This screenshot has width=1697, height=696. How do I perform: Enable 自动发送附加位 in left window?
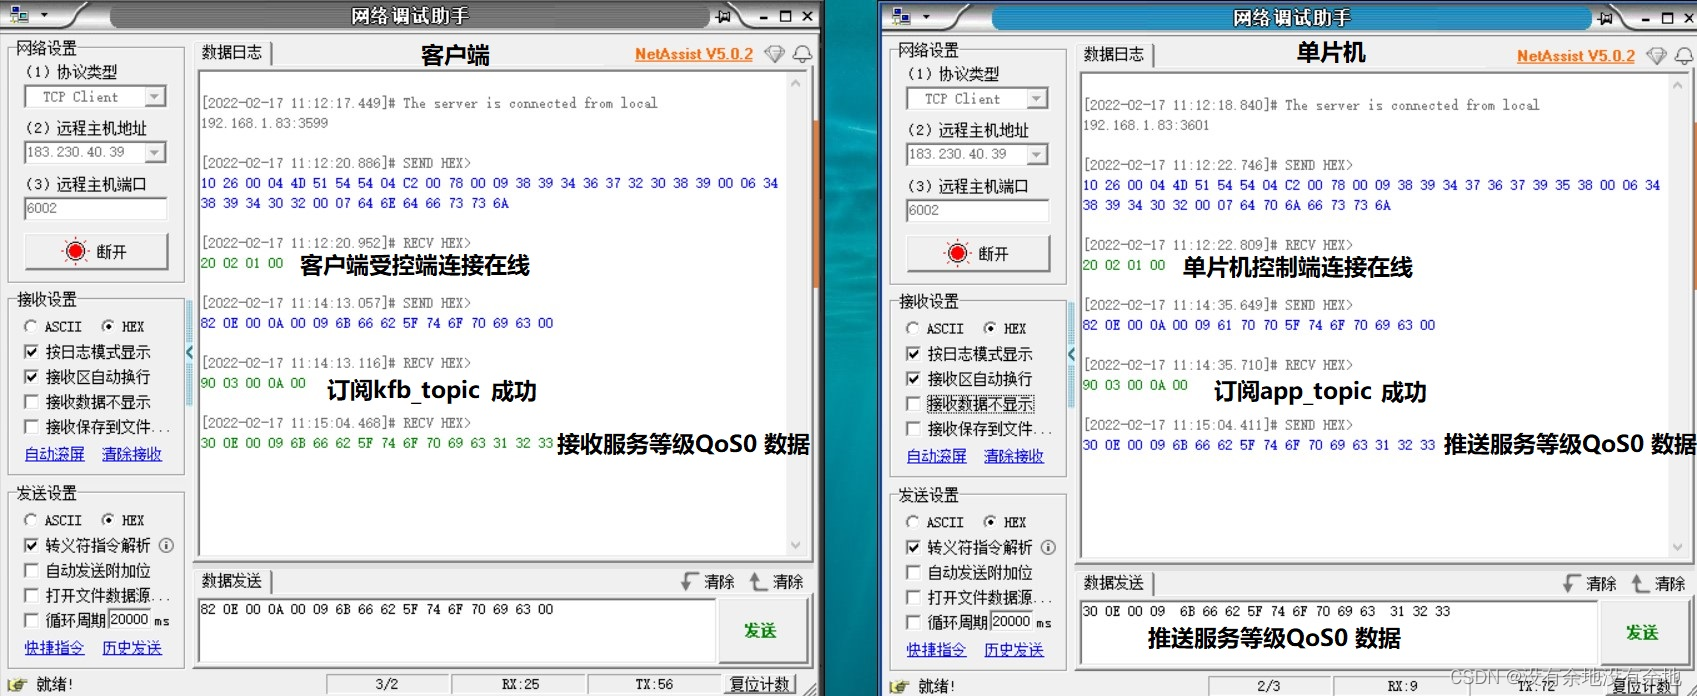(x=31, y=570)
